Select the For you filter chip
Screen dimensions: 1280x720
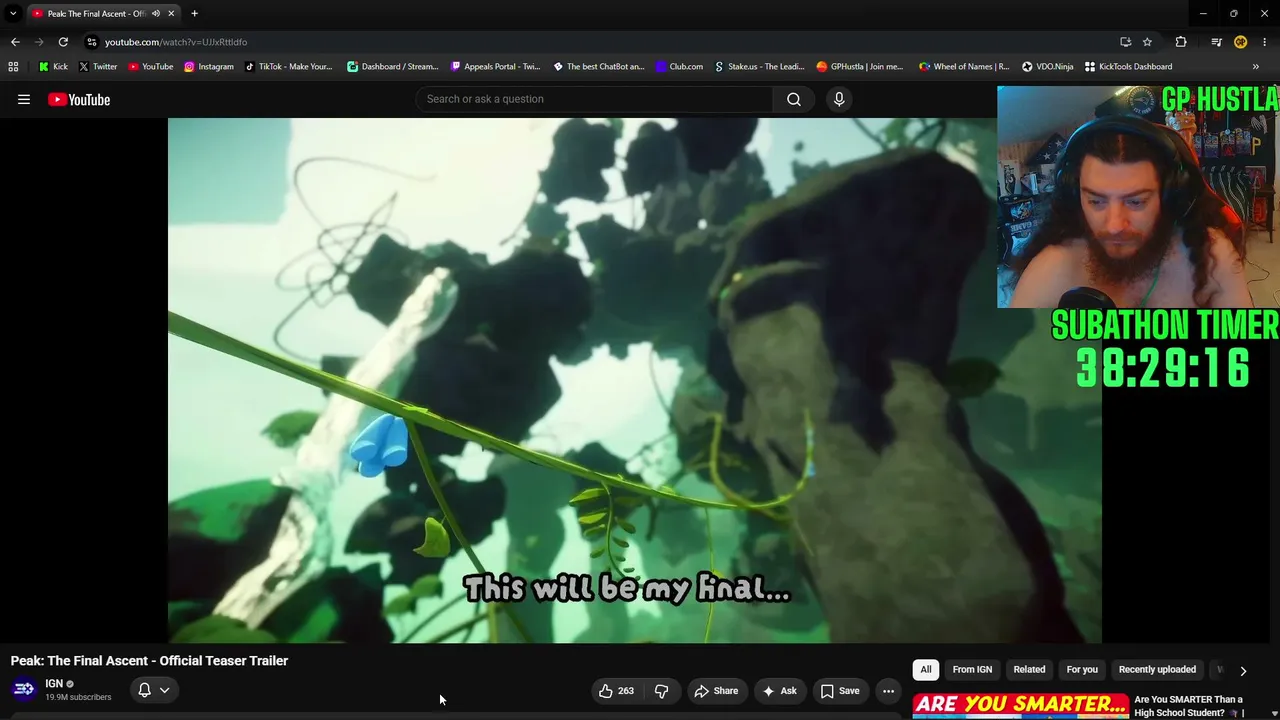[x=1082, y=670]
